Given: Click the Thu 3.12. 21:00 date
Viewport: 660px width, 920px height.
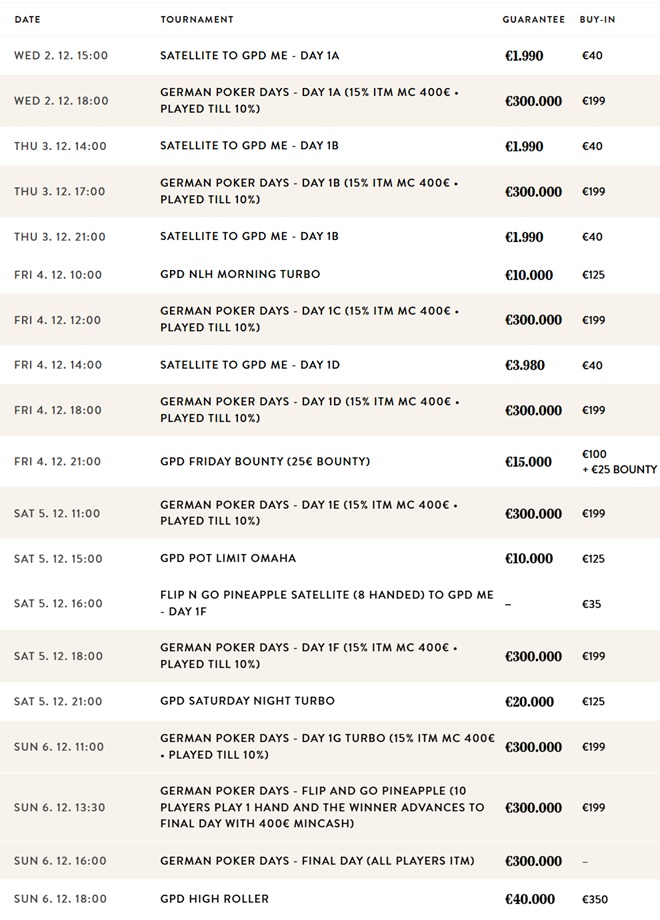Looking at the screenshot, I should point(60,236).
